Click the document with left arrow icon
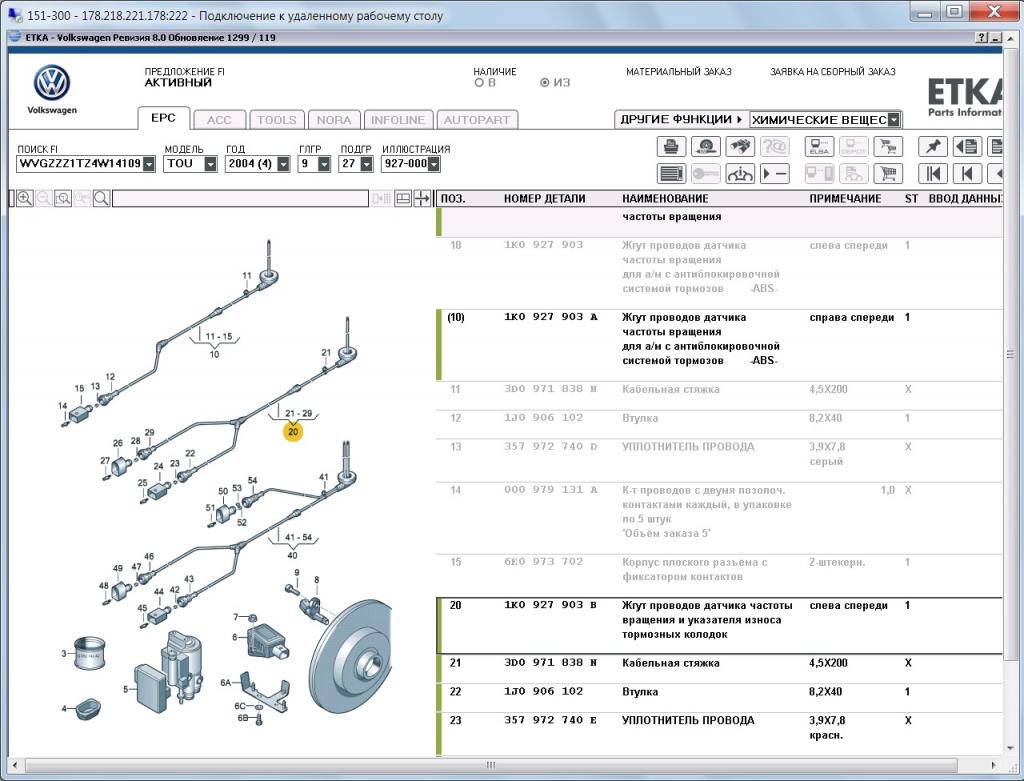Viewport: 1024px width, 781px height. point(967,146)
